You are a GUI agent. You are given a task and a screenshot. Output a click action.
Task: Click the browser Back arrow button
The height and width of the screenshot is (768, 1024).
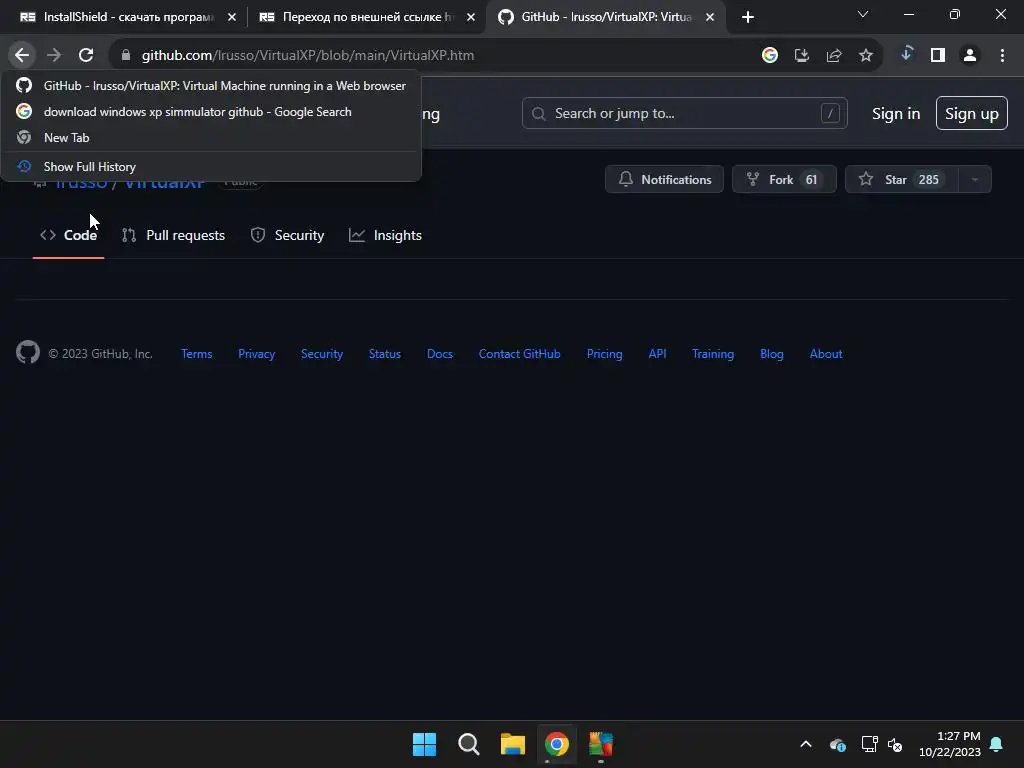pos(22,56)
